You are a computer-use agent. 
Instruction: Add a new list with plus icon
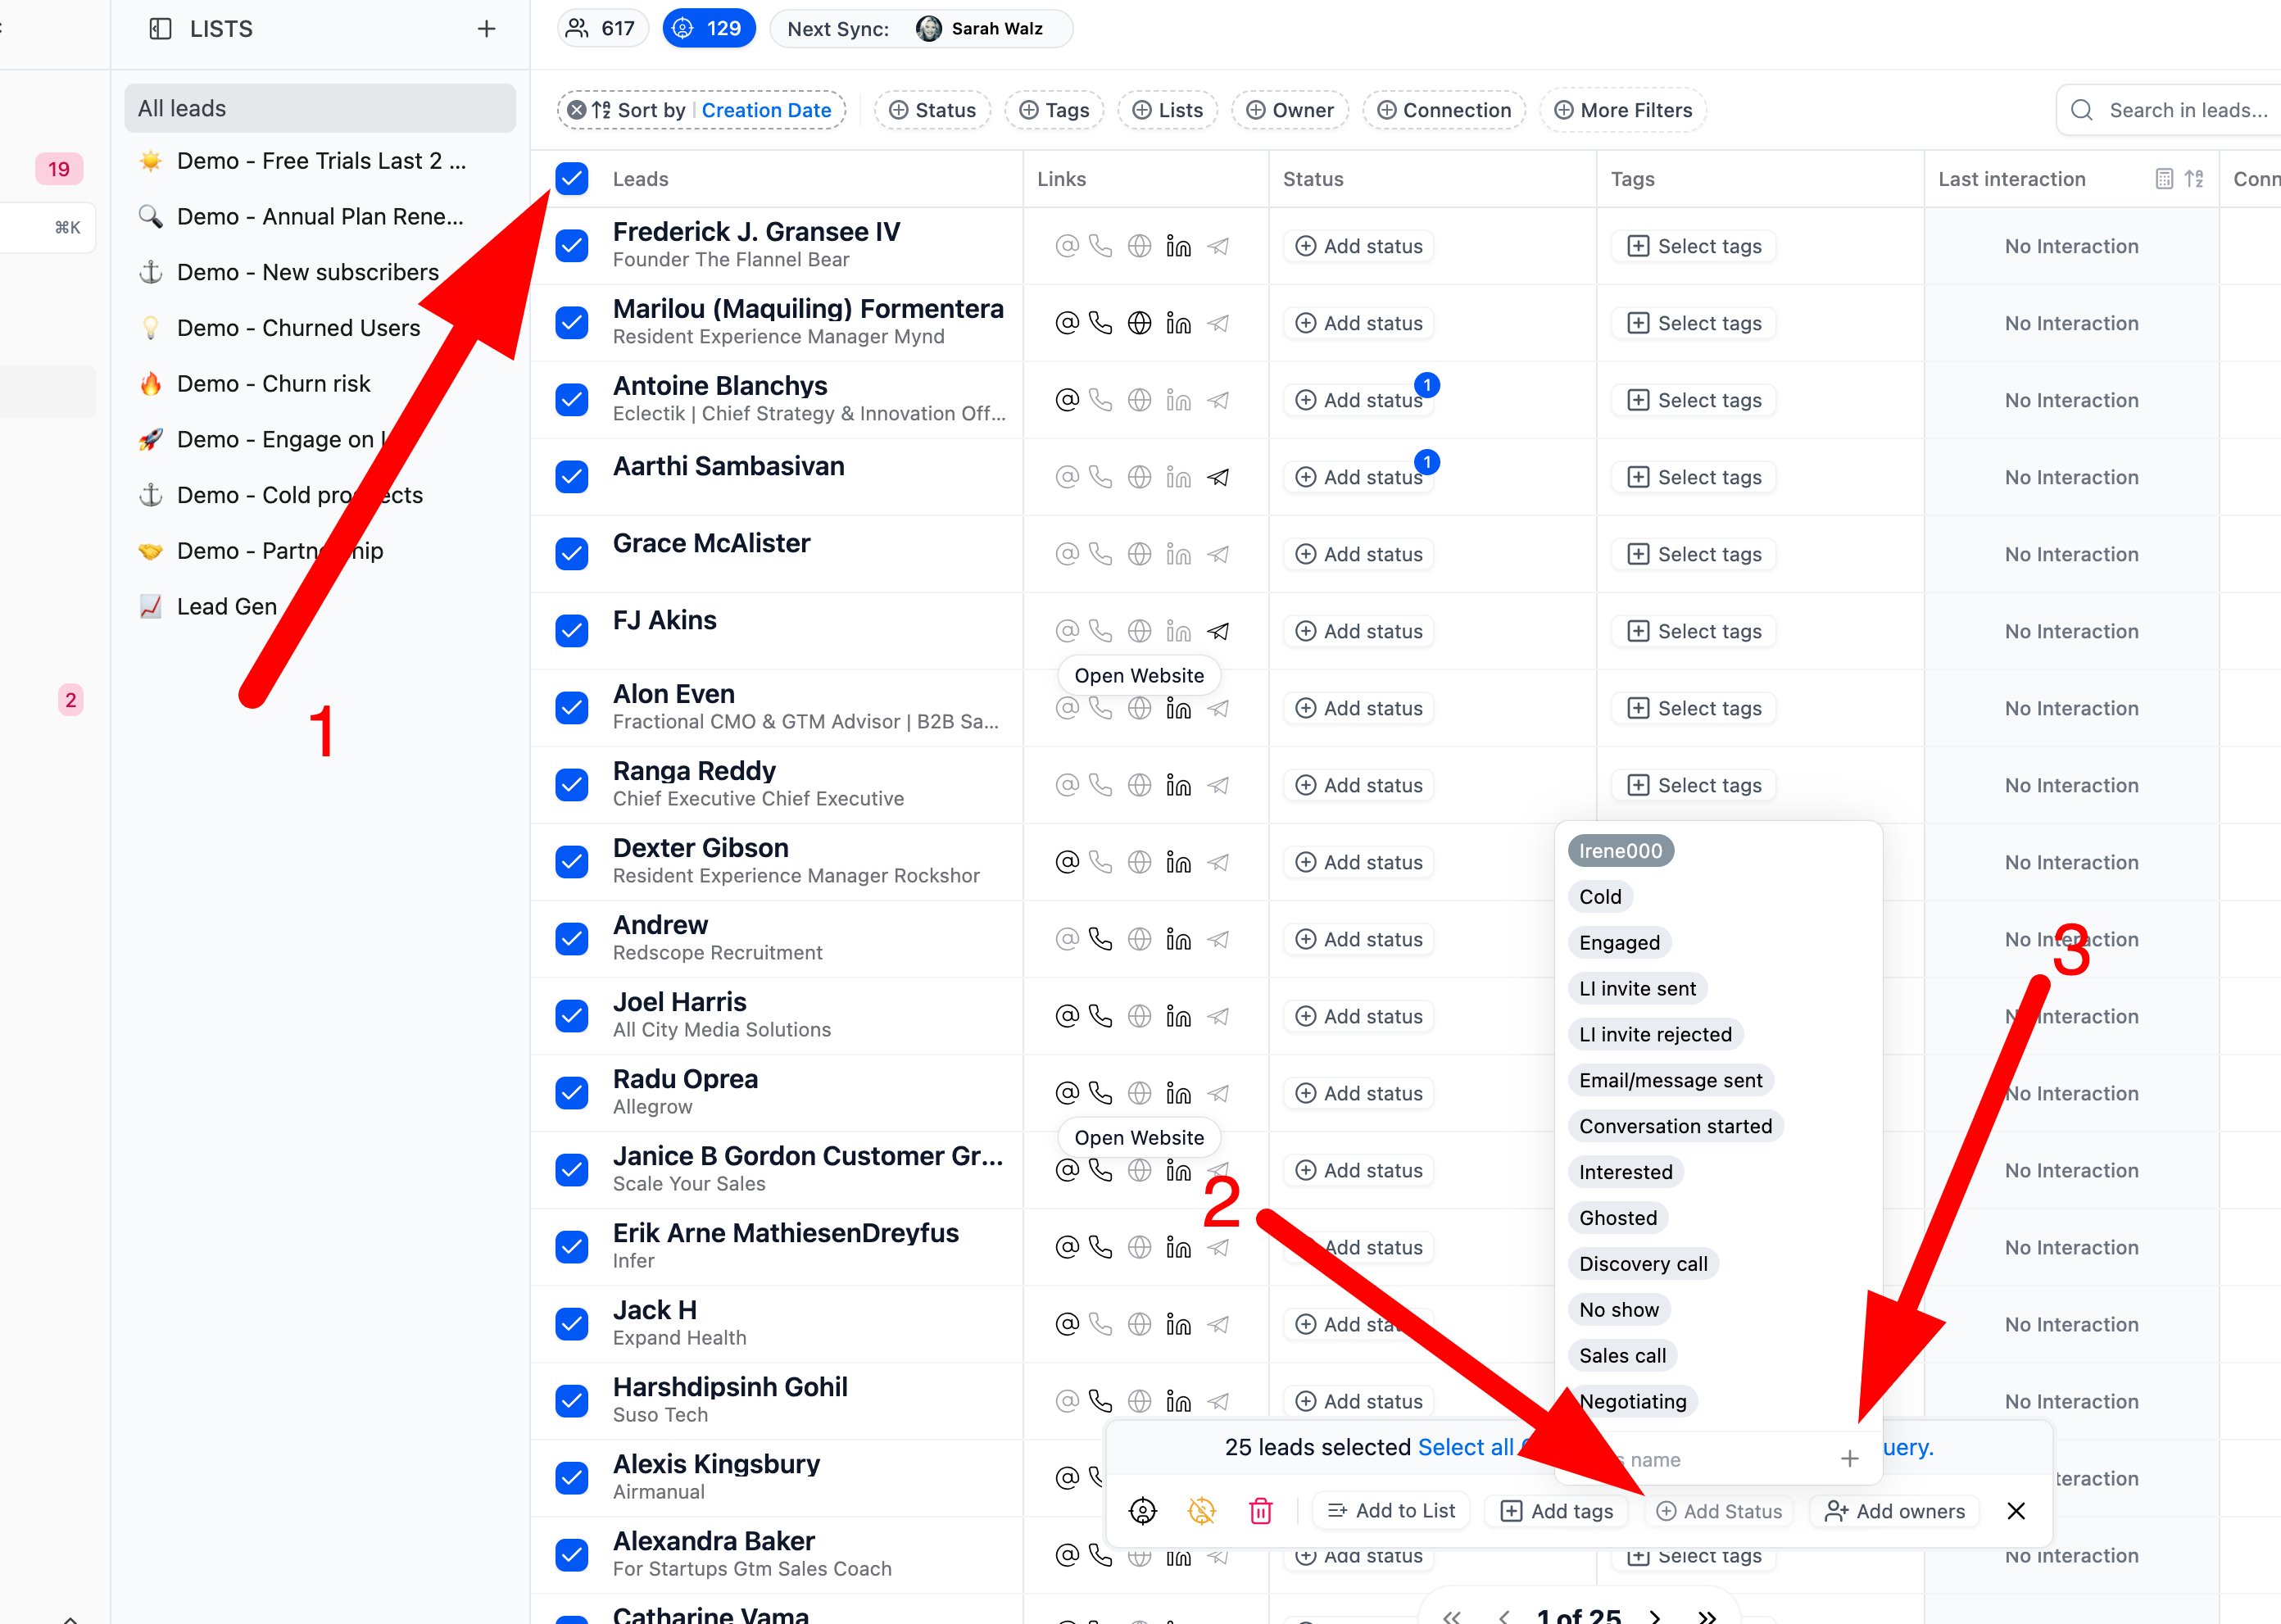click(x=486, y=29)
